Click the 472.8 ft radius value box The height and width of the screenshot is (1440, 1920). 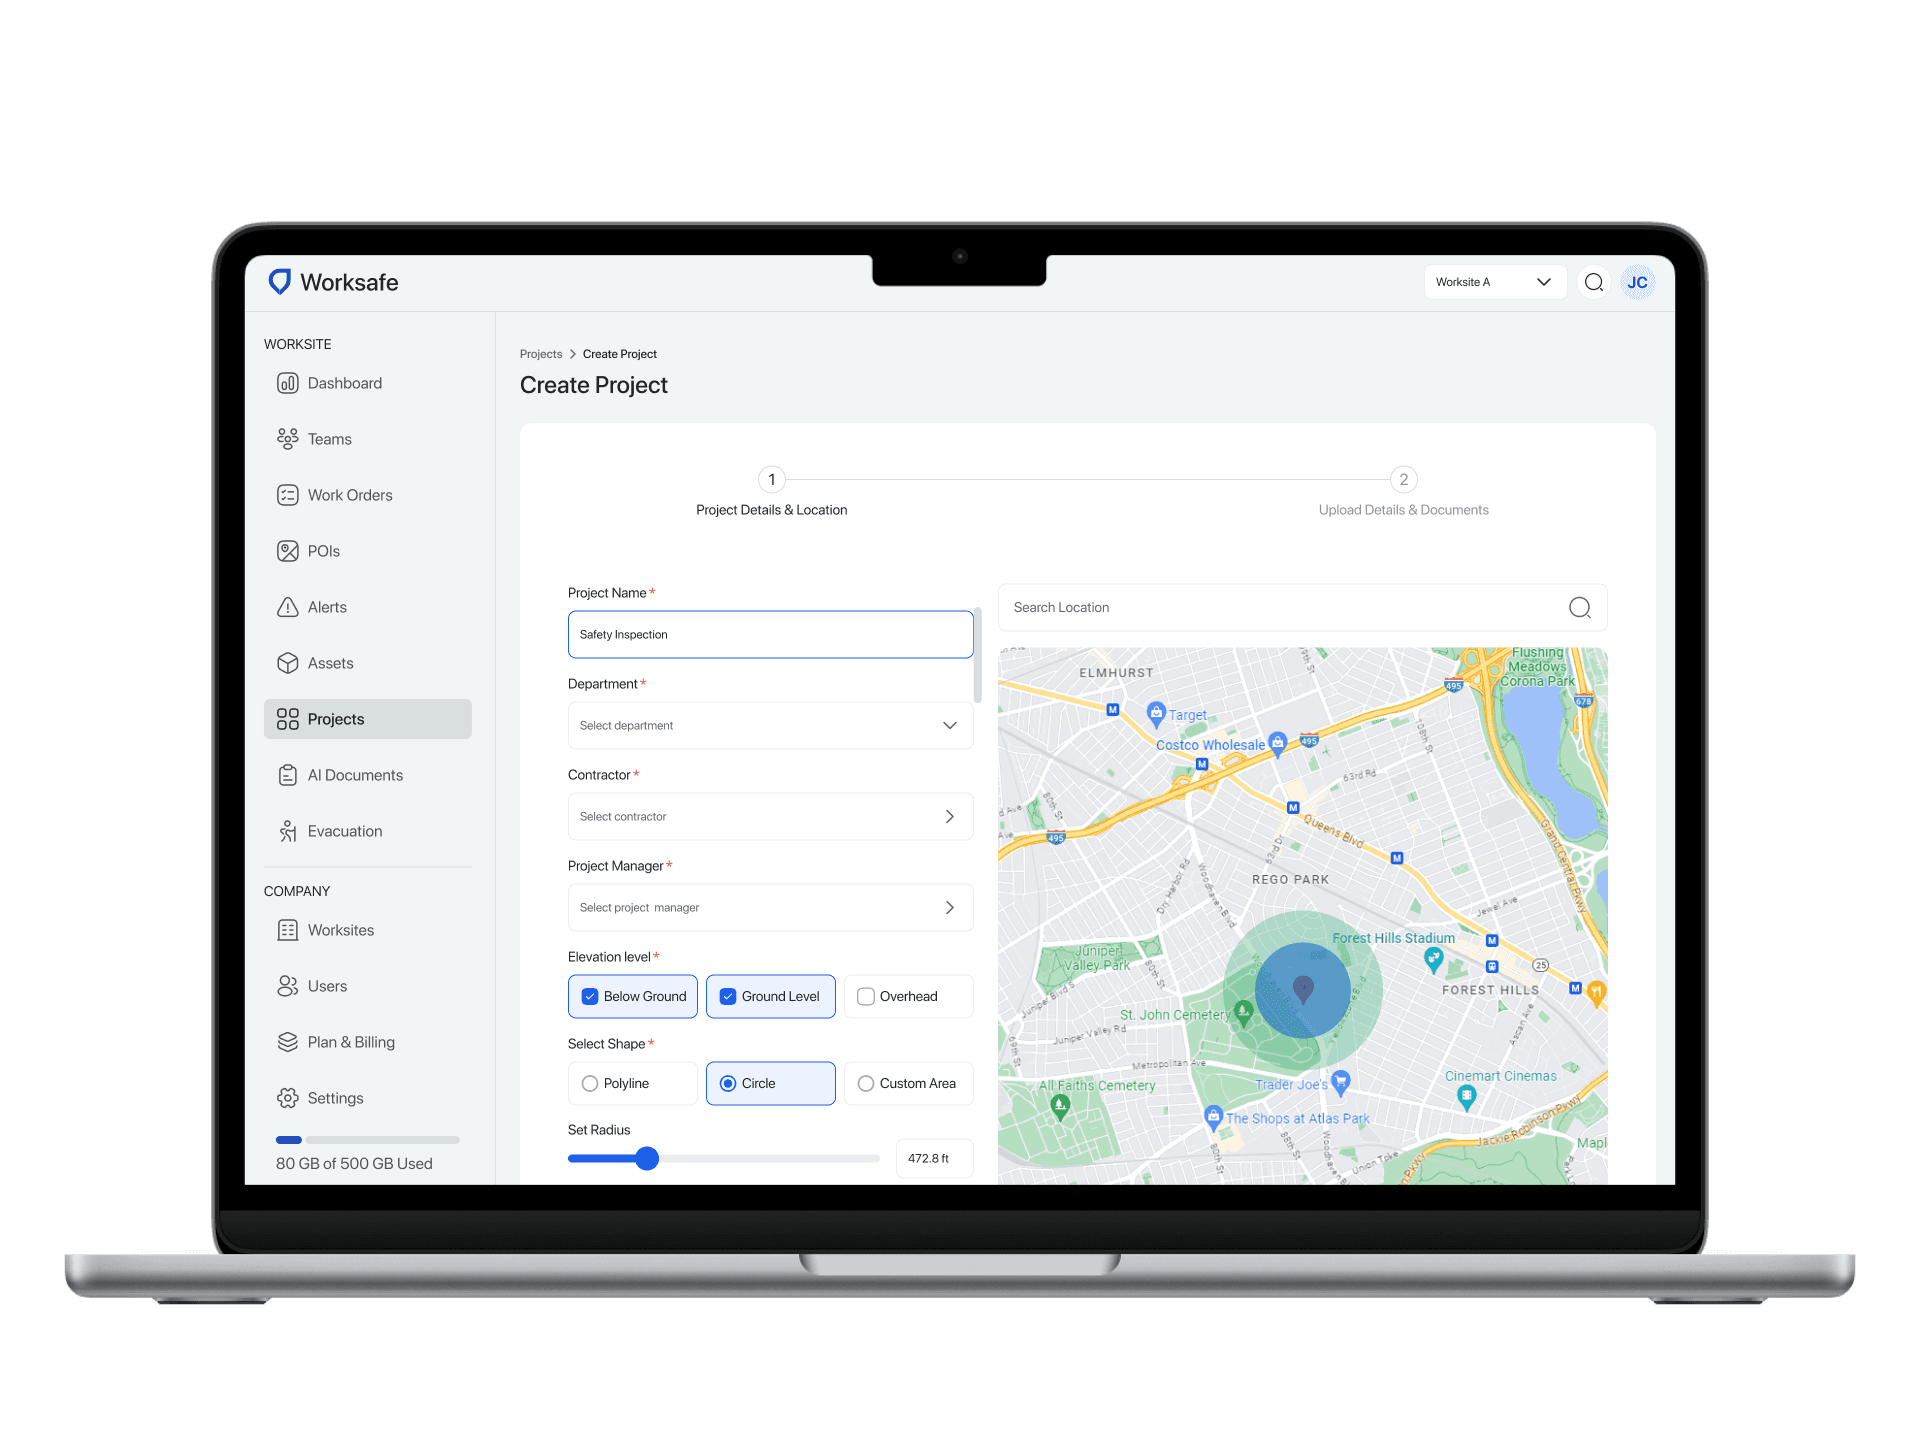pos(934,1159)
